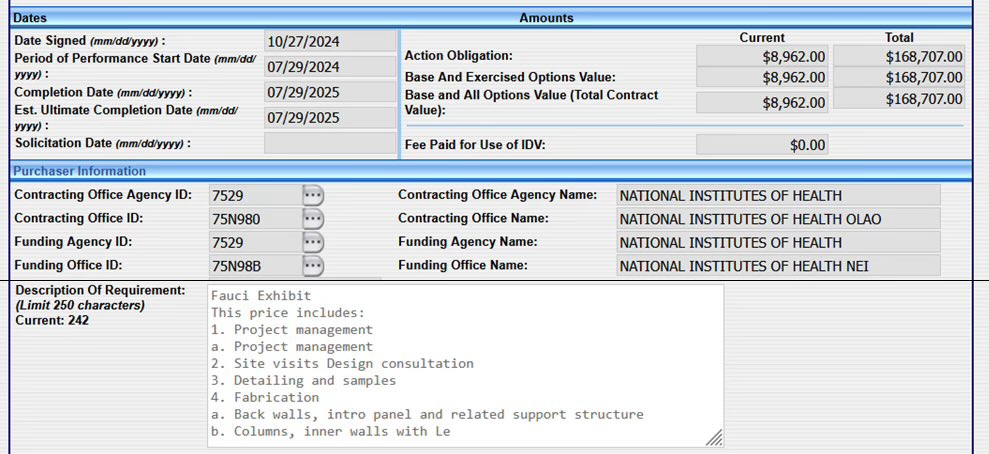
Task: Click the Dates section header
Action: (x=30, y=18)
